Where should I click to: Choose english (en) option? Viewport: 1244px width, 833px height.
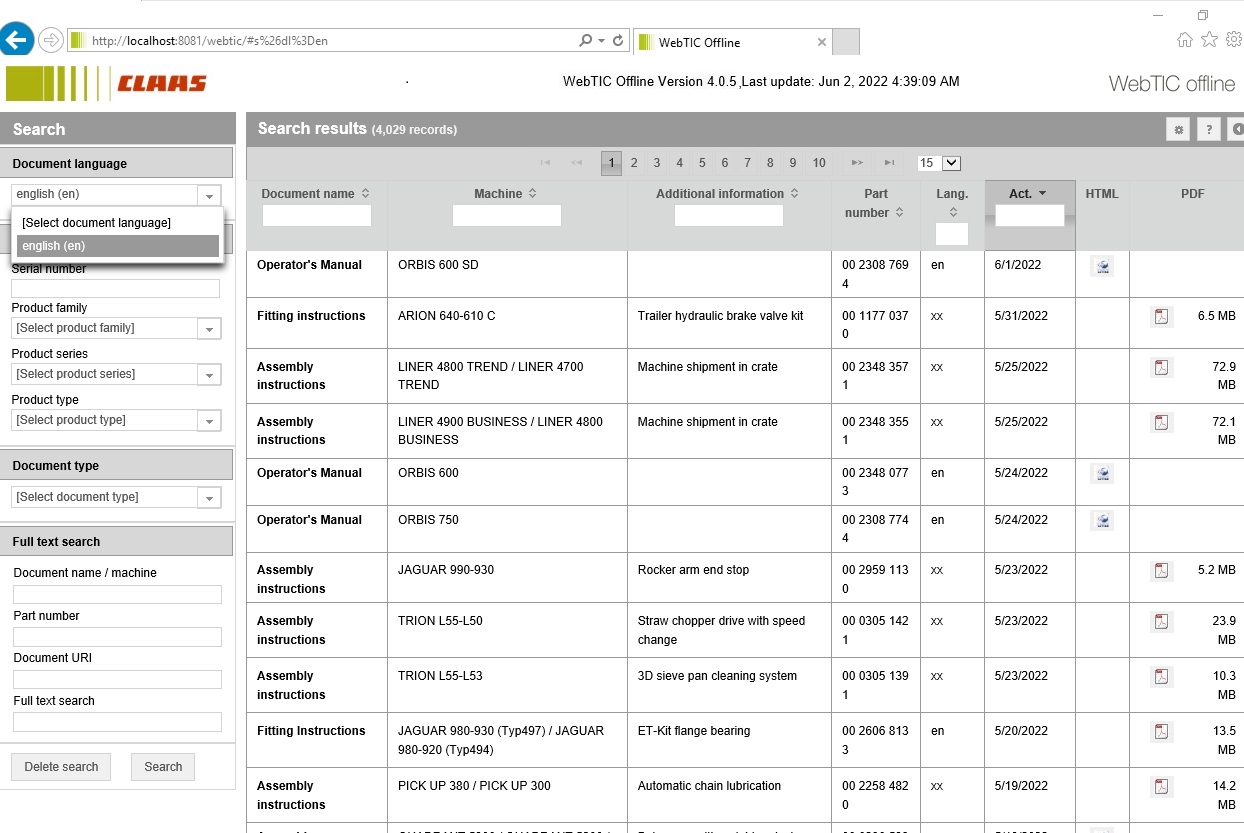[x=117, y=246]
